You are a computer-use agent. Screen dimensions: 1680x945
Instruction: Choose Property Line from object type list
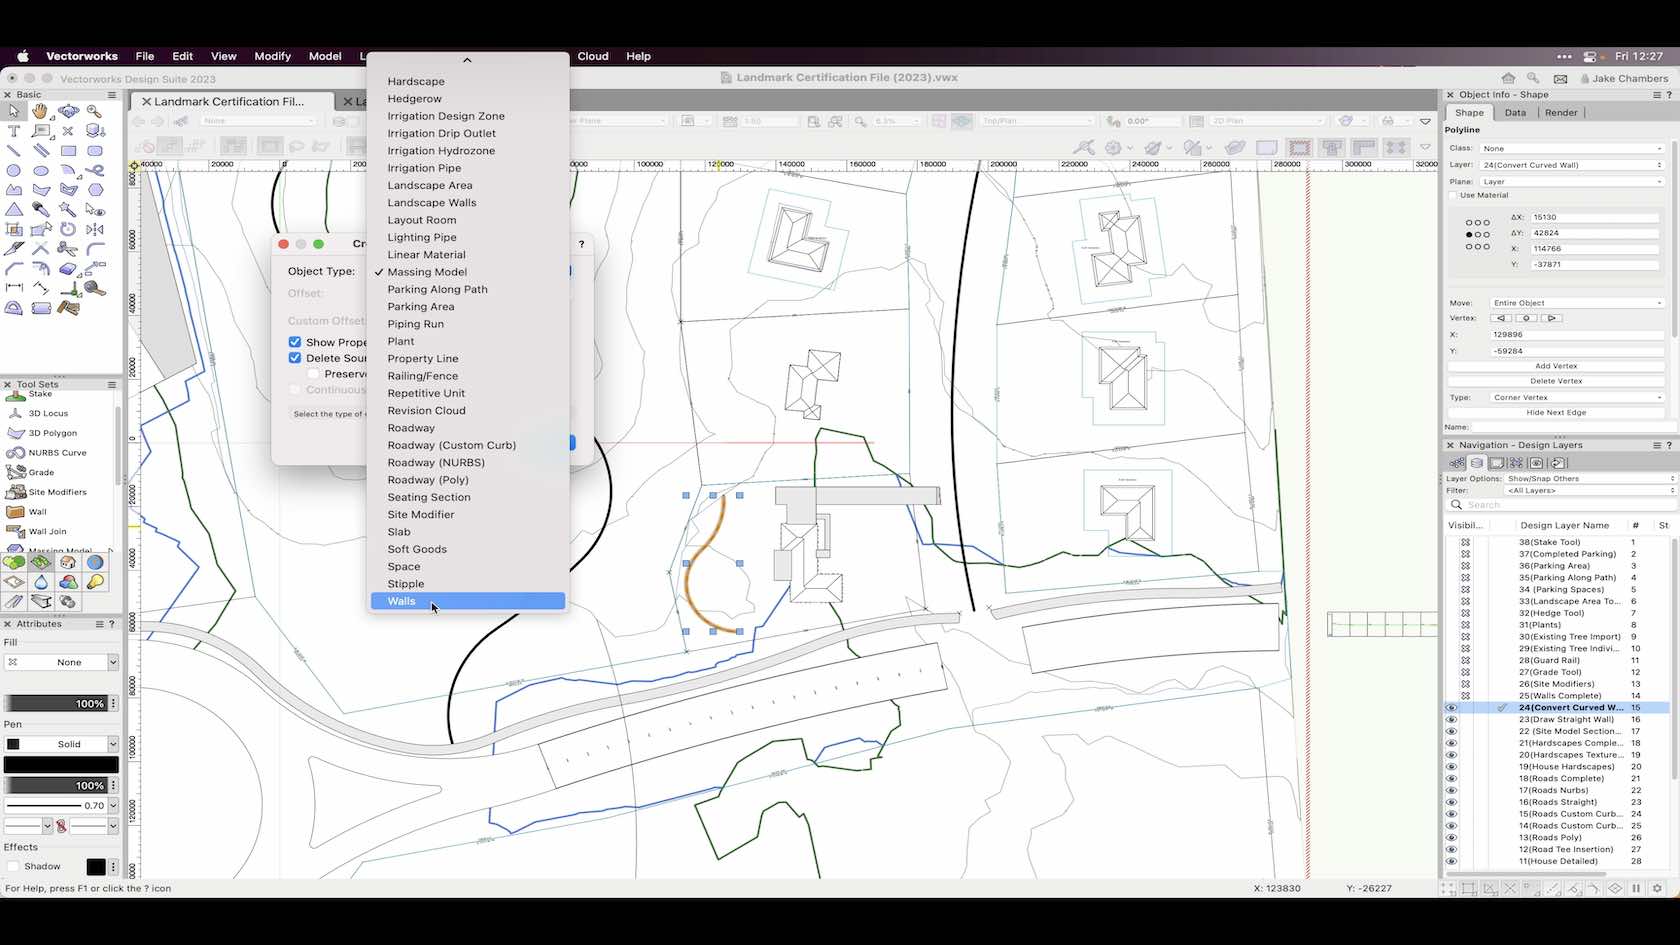[x=423, y=359]
